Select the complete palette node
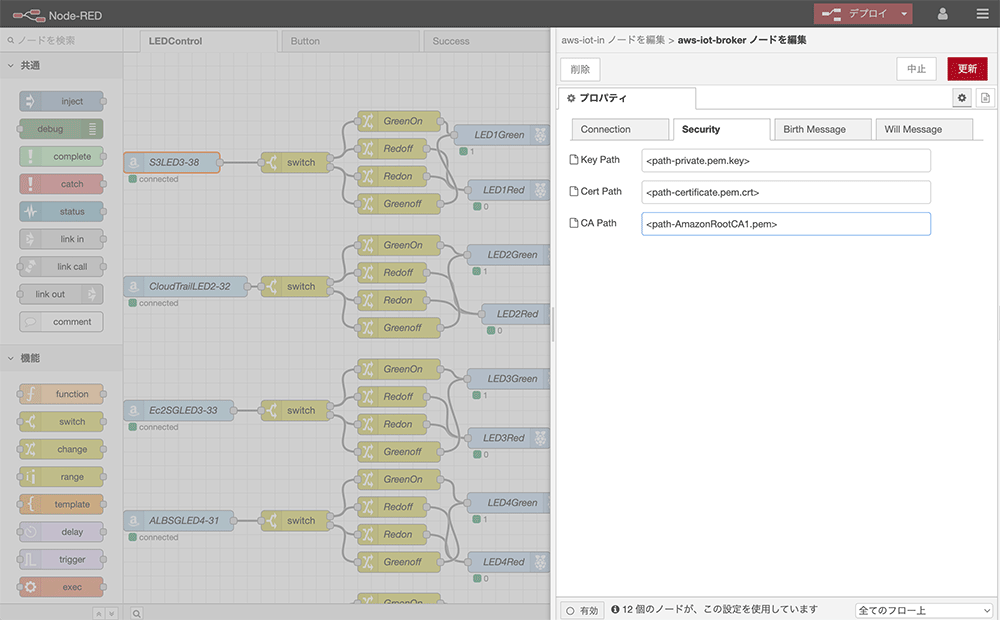Viewport: 1000px width, 620px height. 61,156
